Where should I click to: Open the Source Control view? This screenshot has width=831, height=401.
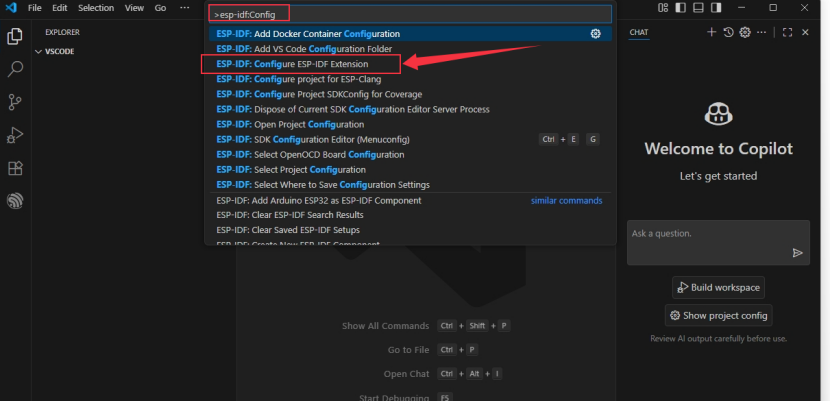(15, 102)
